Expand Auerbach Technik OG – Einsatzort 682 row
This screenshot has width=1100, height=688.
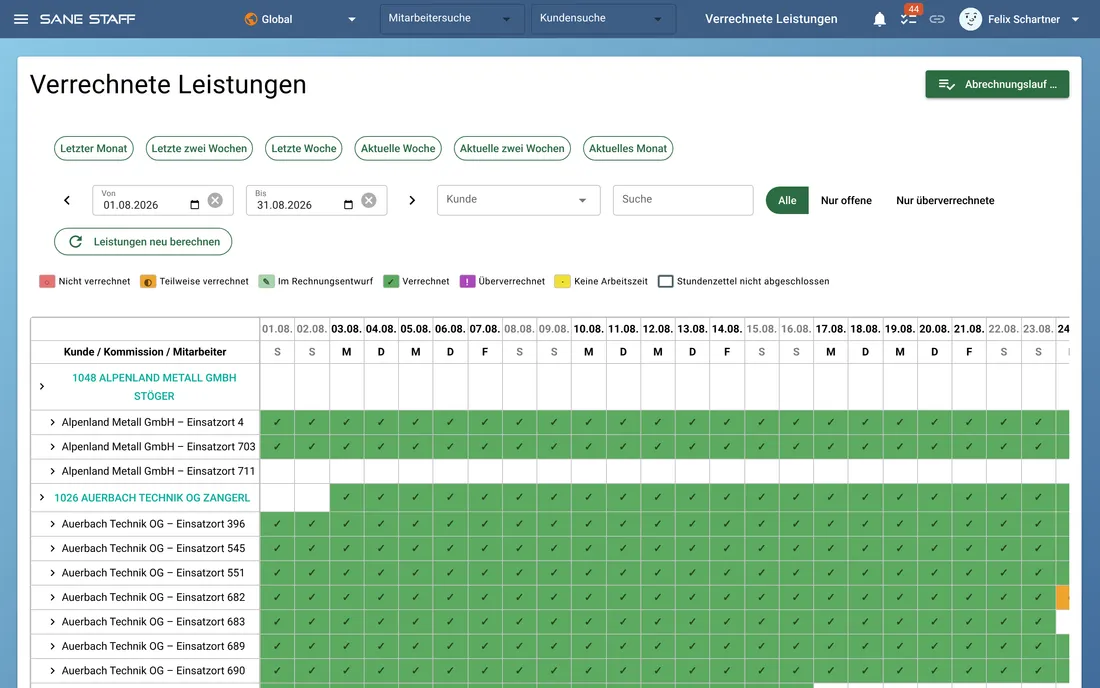pyautogui.click(x=52, y=598)
